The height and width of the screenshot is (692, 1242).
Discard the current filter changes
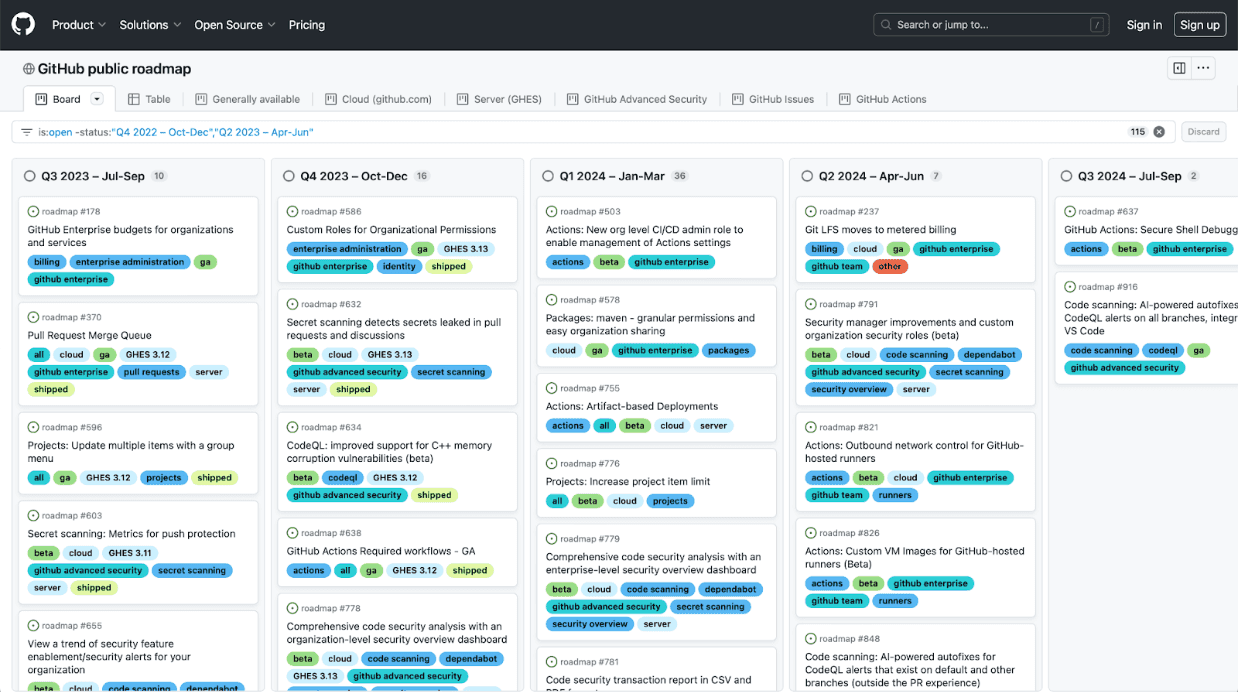(1203, 131)
